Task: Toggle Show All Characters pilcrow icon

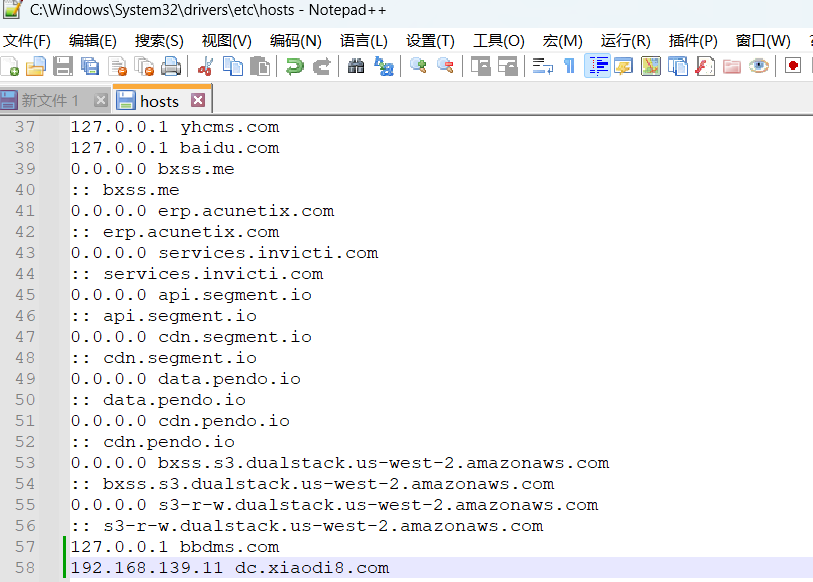Action: pos(569,66)
